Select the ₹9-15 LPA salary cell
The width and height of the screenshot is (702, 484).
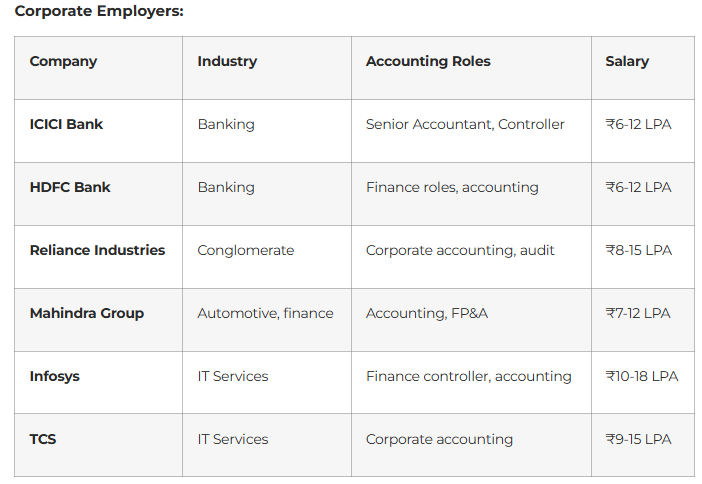pos(638,439)
